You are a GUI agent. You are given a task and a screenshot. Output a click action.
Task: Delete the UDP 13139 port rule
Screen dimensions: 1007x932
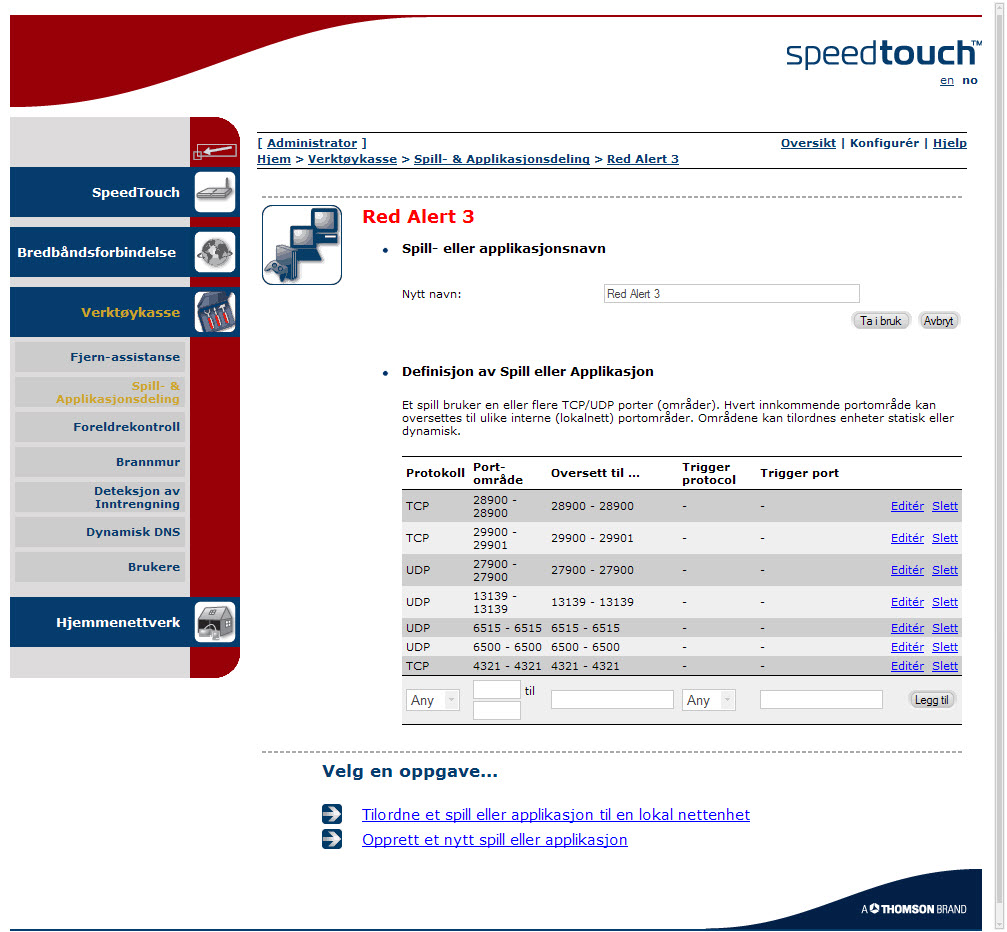click(x=945, y=602)
